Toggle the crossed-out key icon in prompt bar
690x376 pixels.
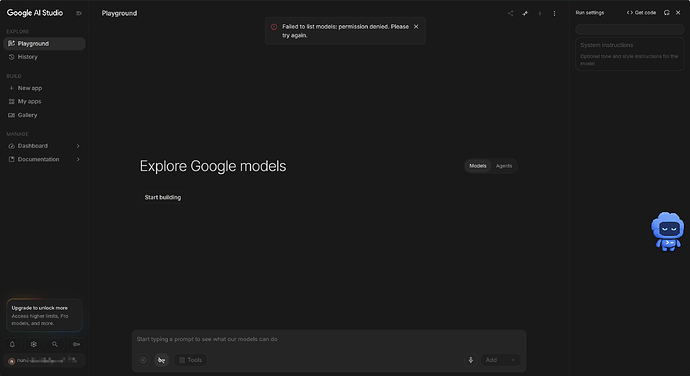click(x=161, y=360)
